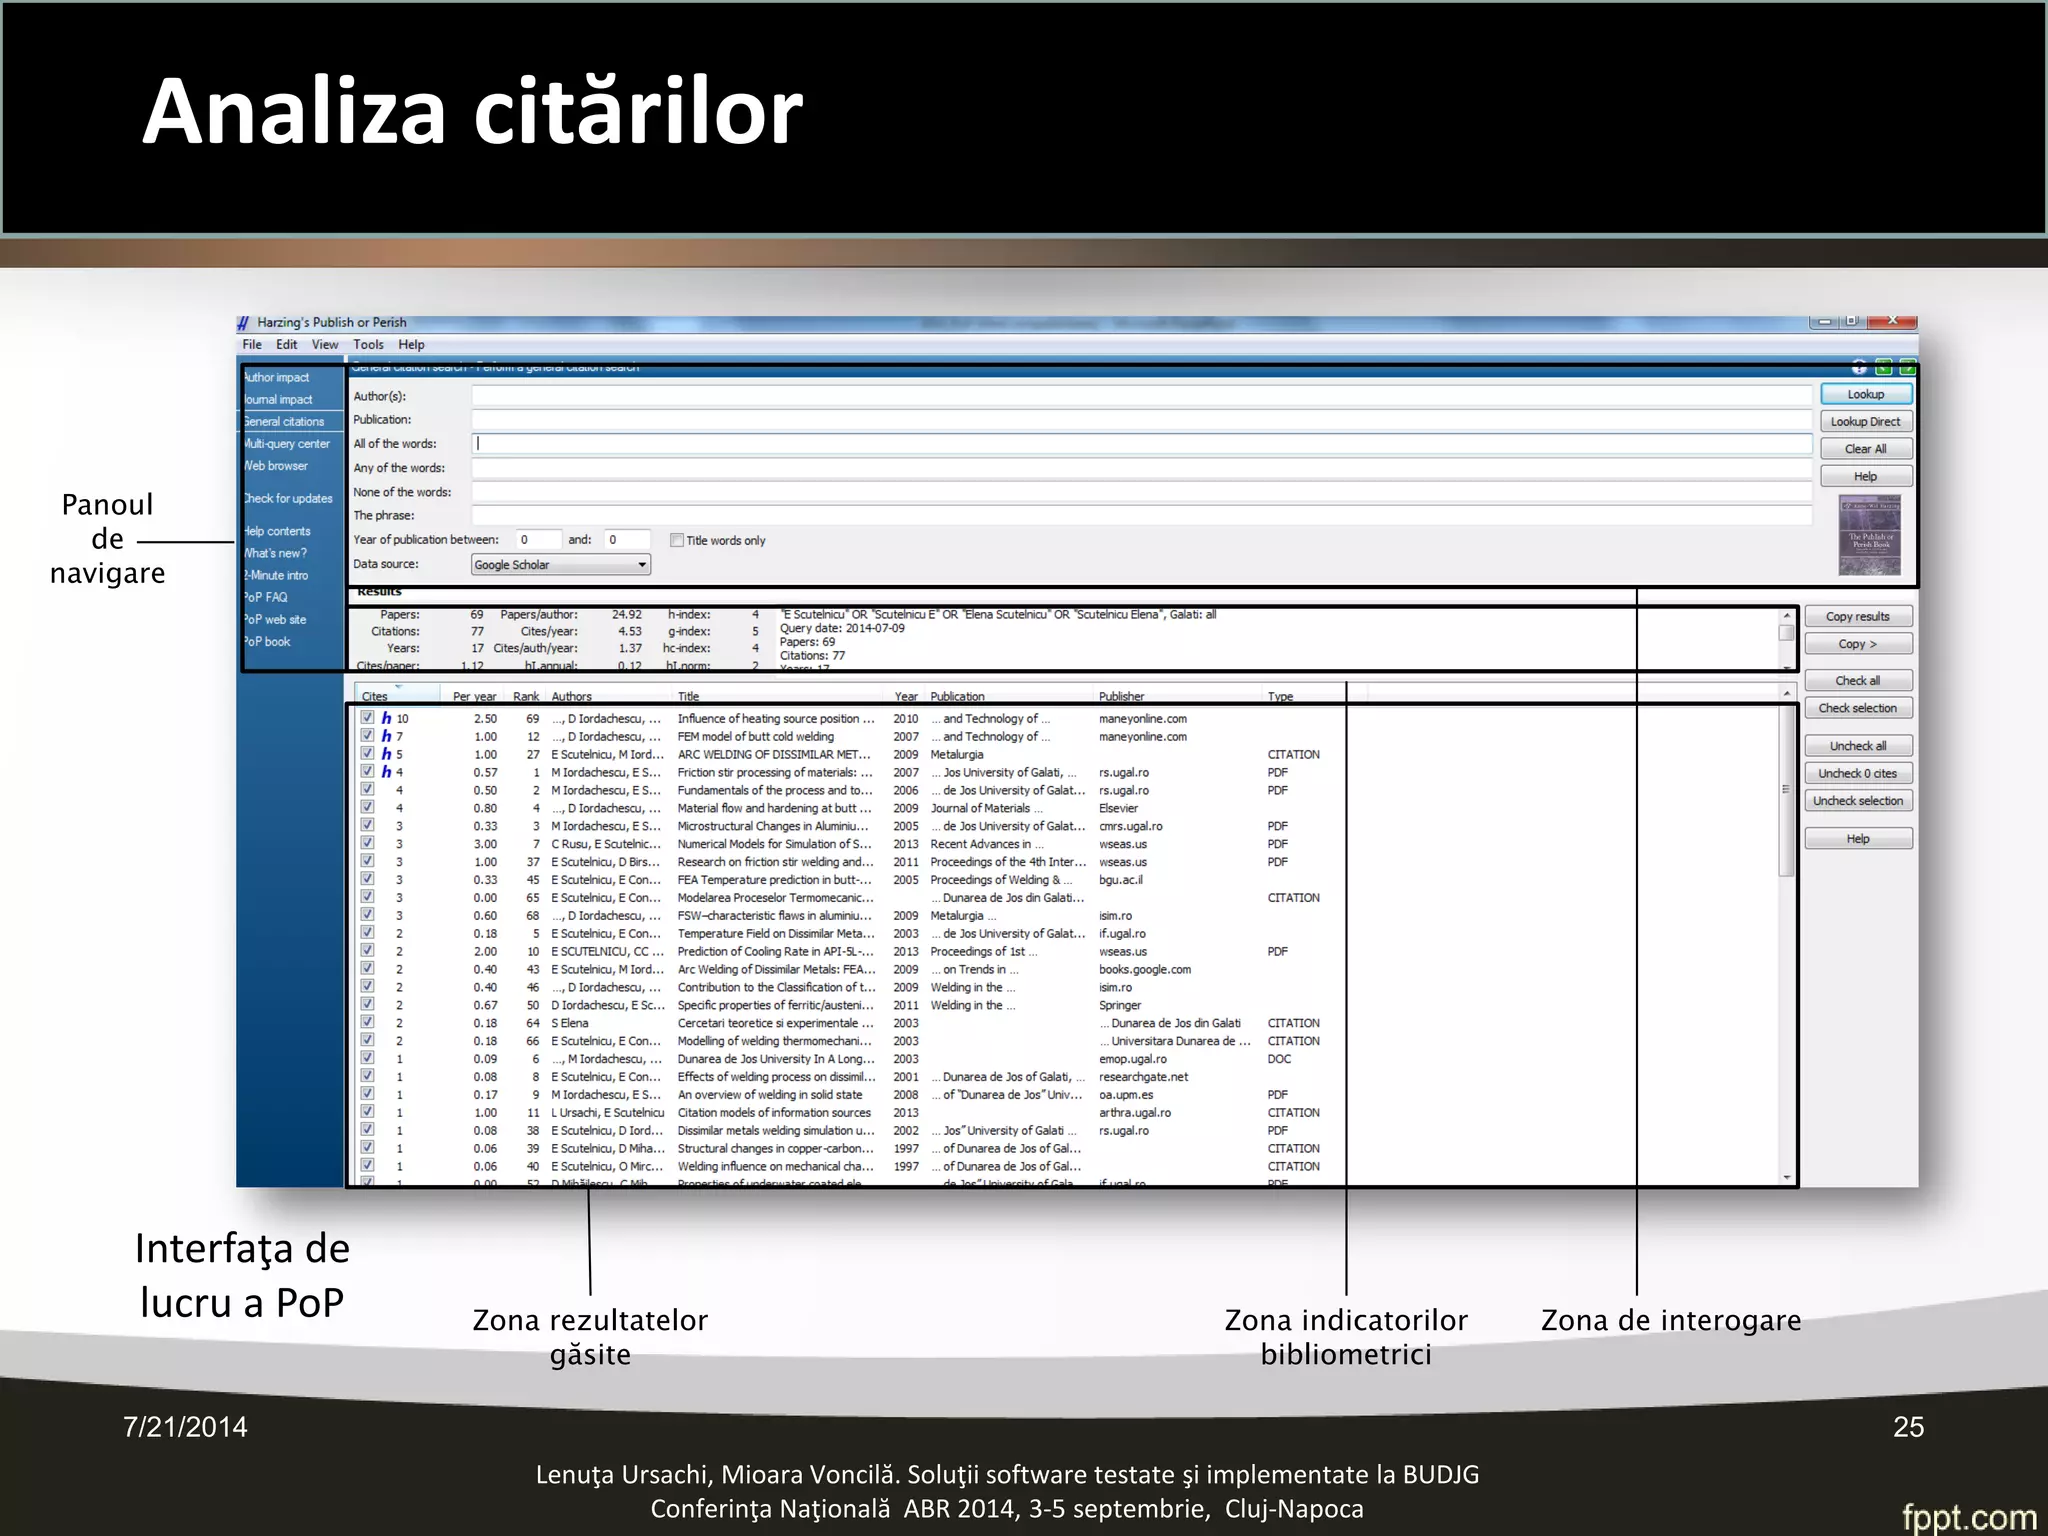Viewport: 2048px width, 1536px height.
Task: Click the Copy results button
Action: tap(1858, 616)
